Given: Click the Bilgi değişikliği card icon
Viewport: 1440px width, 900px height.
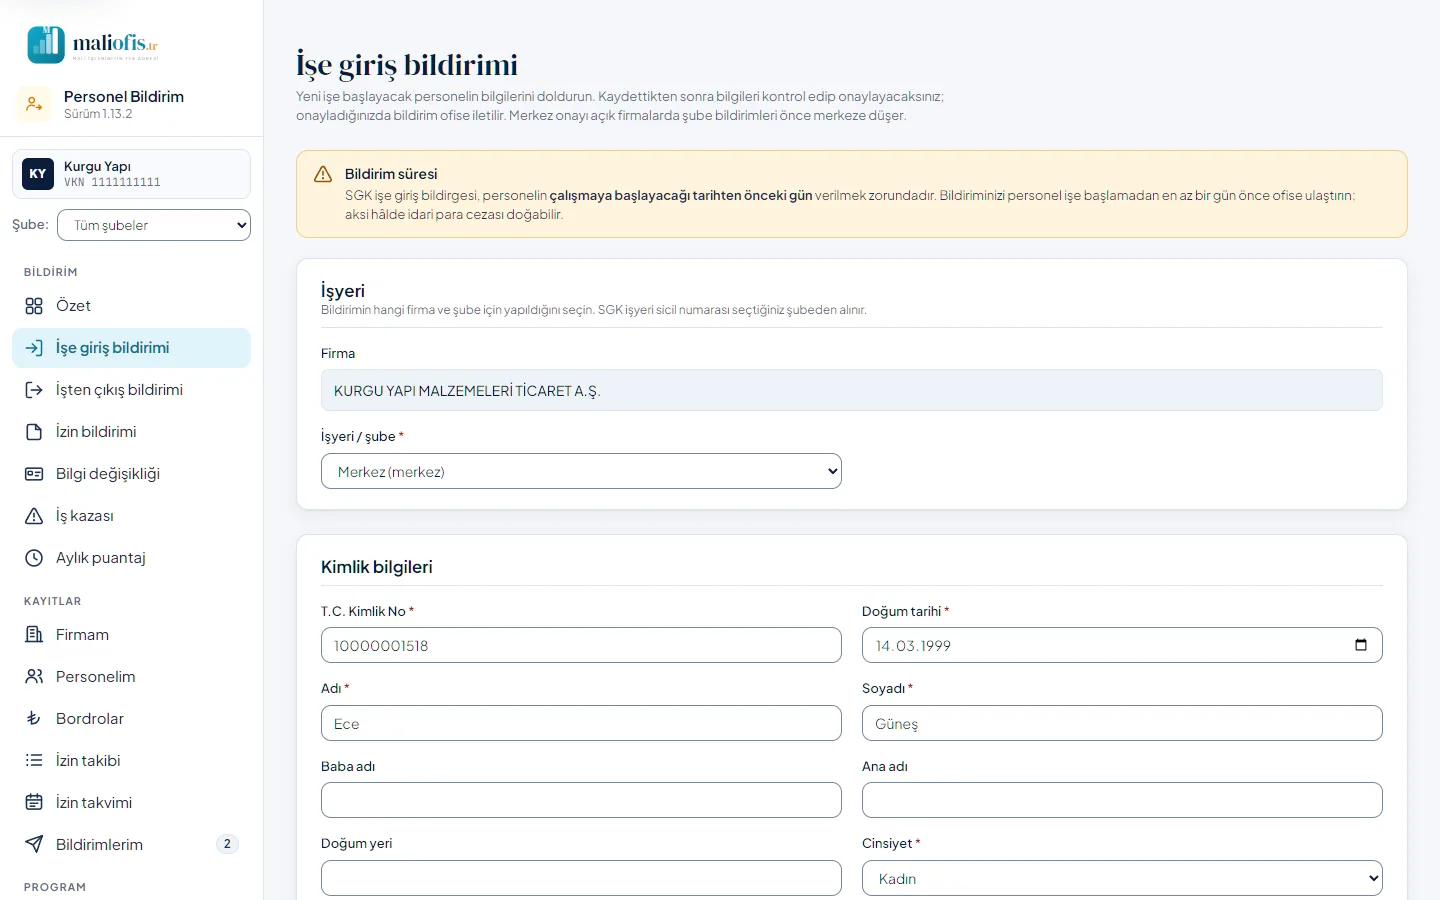Looking at the screenshot, I should pos(34,474).
